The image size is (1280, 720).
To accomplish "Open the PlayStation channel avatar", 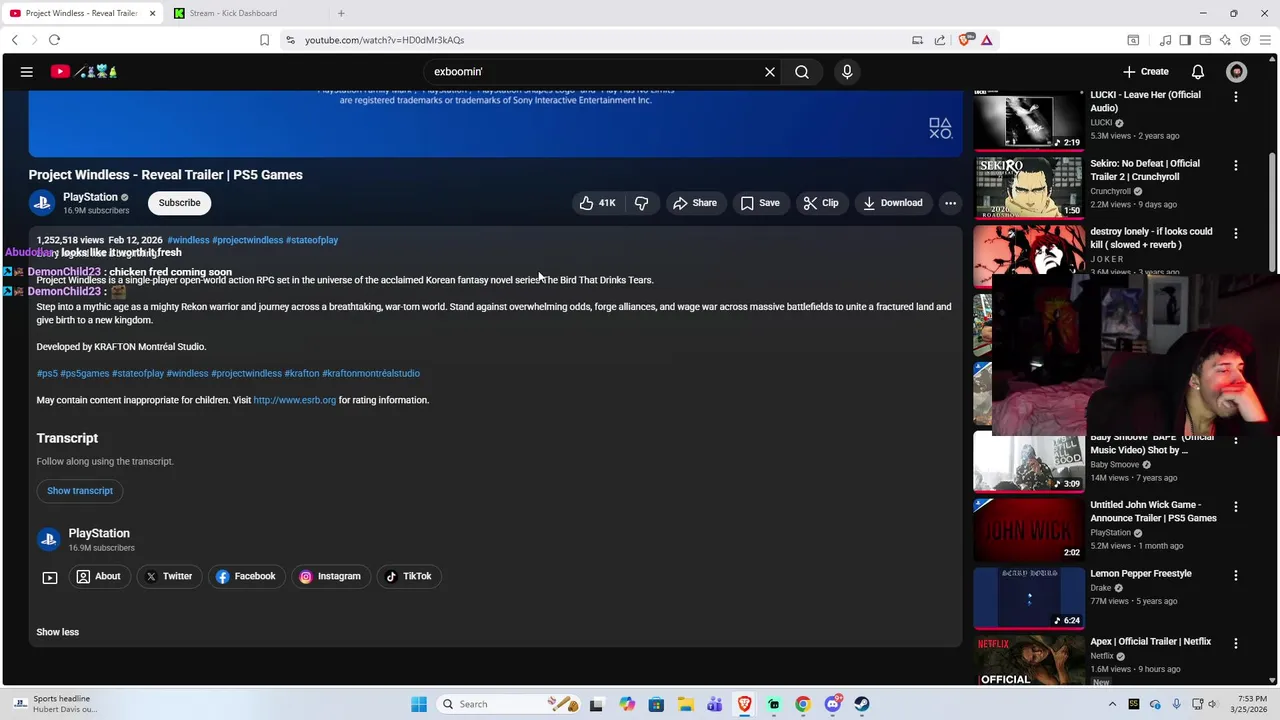I will [42, 203].
